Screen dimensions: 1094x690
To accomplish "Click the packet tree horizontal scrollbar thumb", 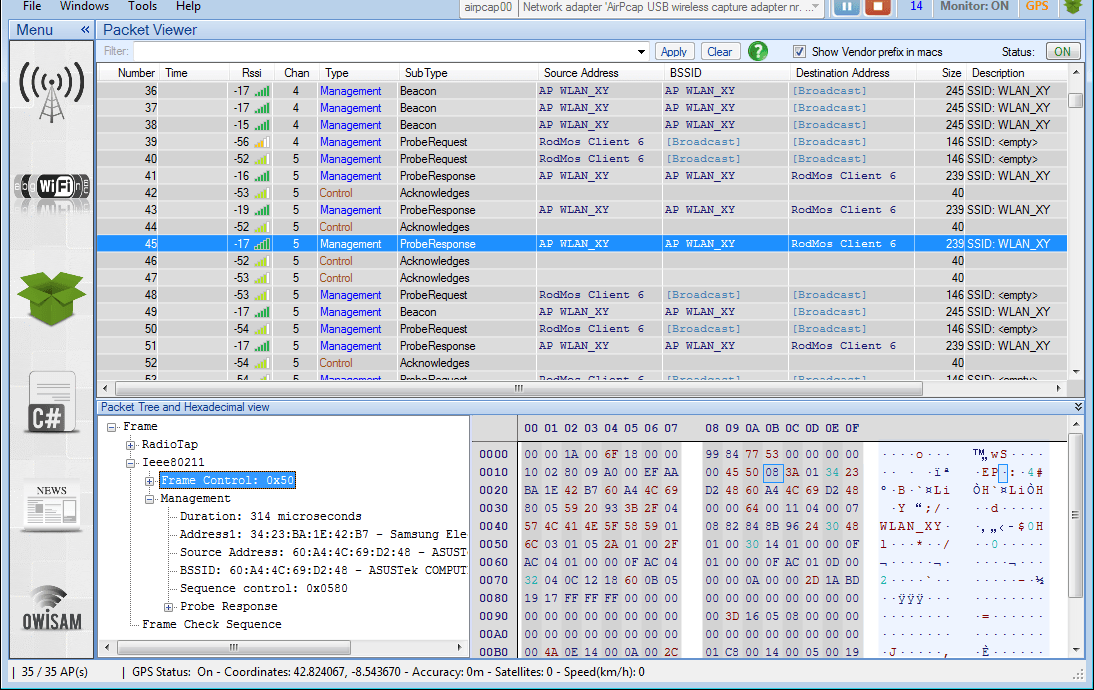I will (x=234, y=647).
